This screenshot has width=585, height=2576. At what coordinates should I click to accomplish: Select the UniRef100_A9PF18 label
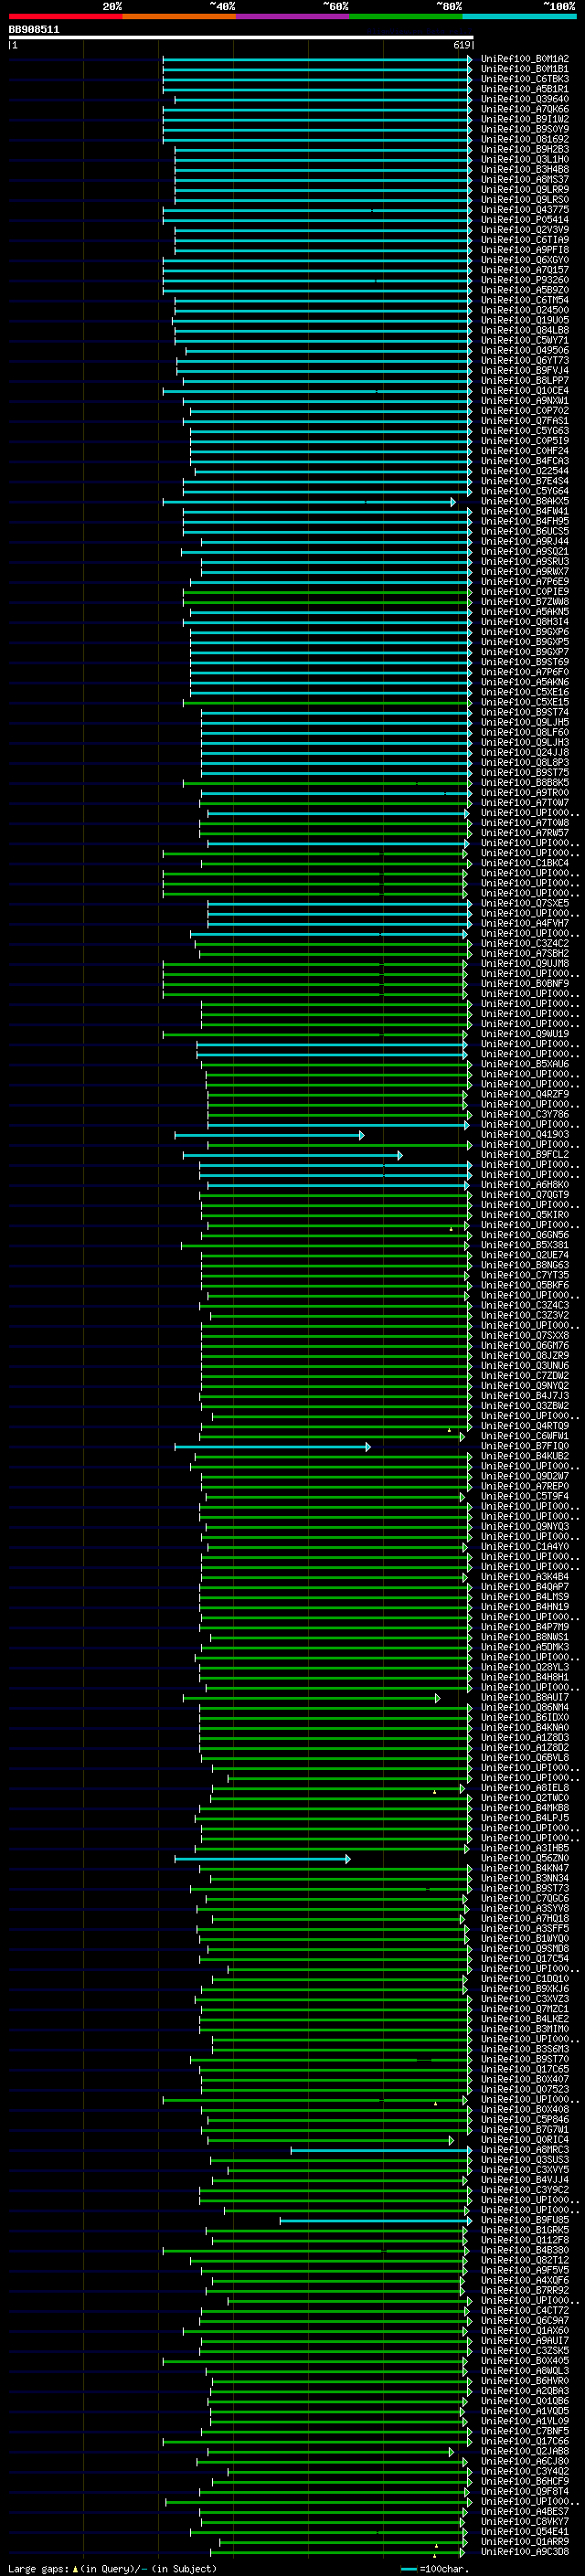click(x=525, y=250)
